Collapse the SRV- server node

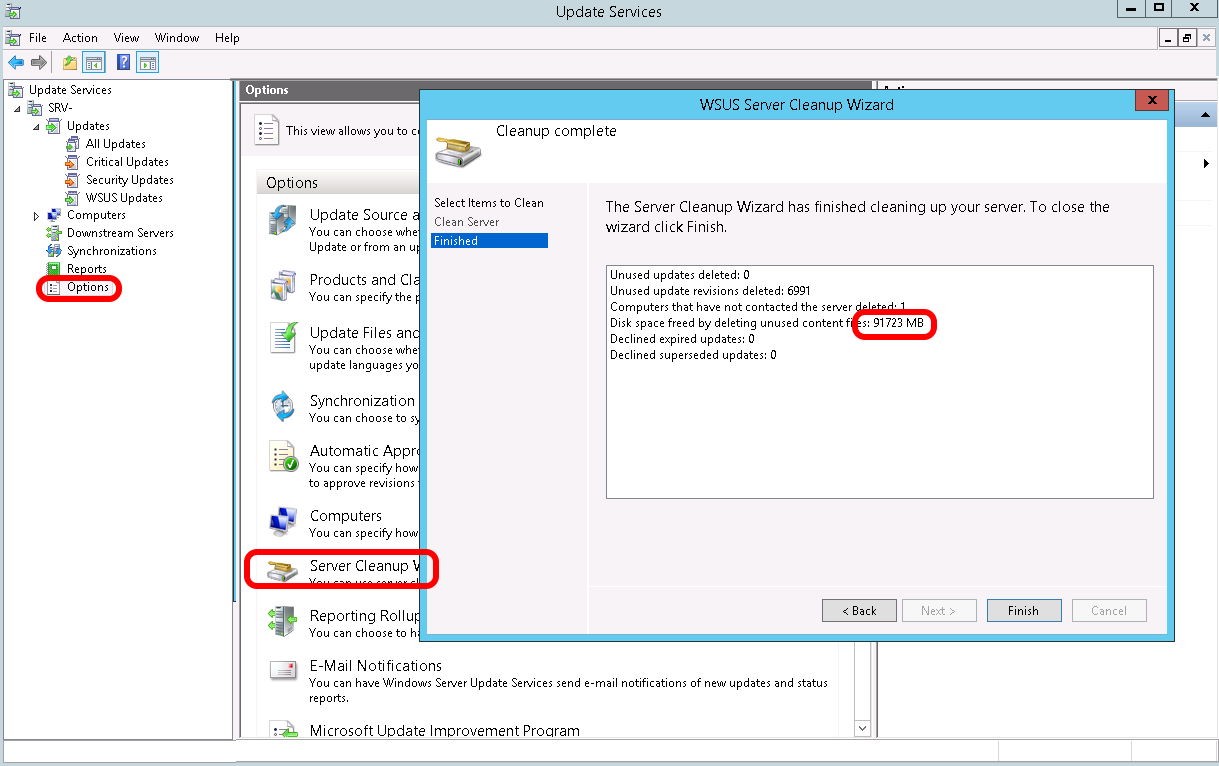pos(18,108)
